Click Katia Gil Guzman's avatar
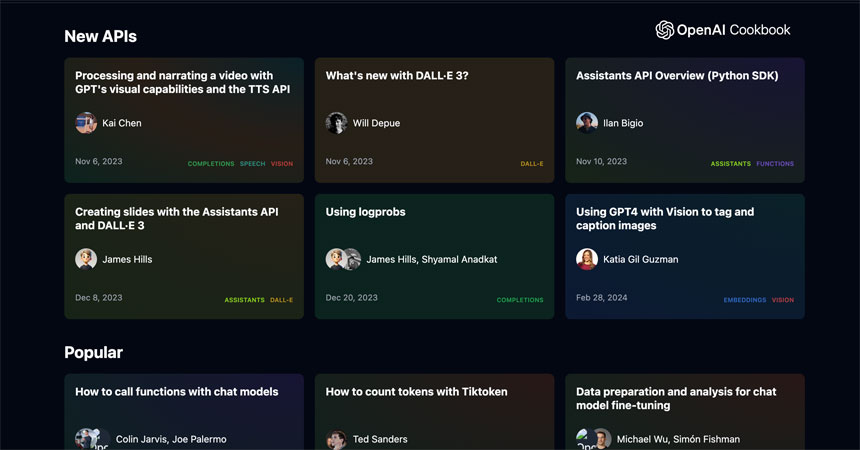Screen dimensions: 860x450 click(587, 259)
